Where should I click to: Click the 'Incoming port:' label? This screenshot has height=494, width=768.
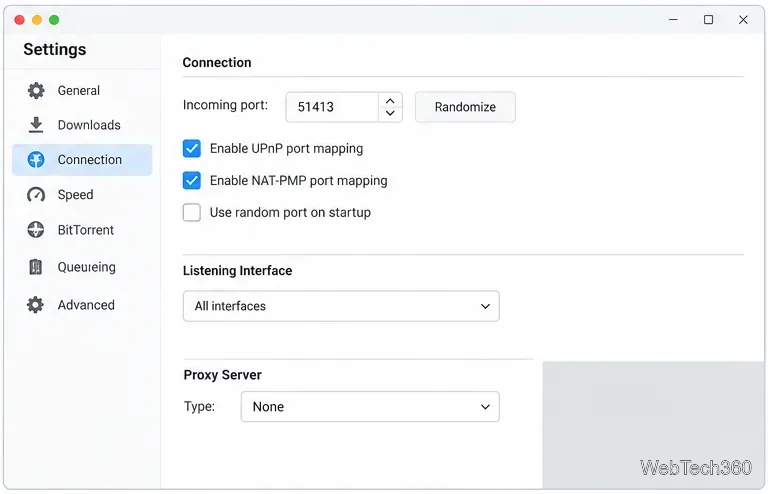tap(225, 105)
